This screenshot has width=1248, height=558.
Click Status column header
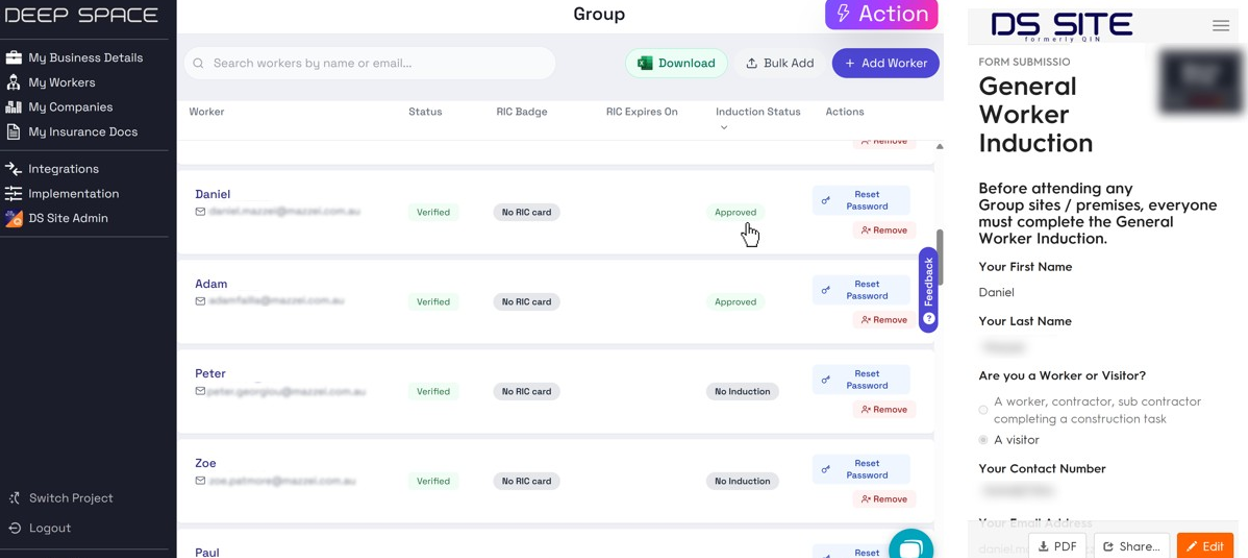(425, 112)
